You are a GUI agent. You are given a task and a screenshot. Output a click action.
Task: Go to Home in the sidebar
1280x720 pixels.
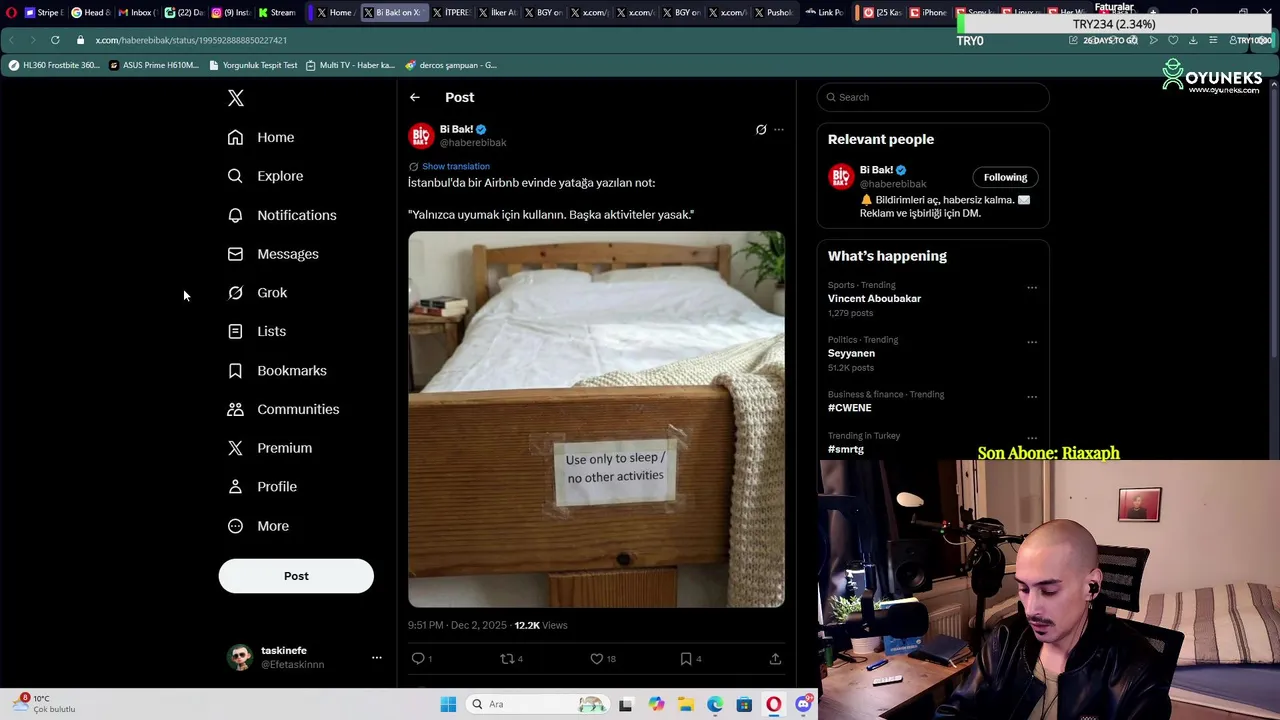pyautogui.click(x=261, y=137)
